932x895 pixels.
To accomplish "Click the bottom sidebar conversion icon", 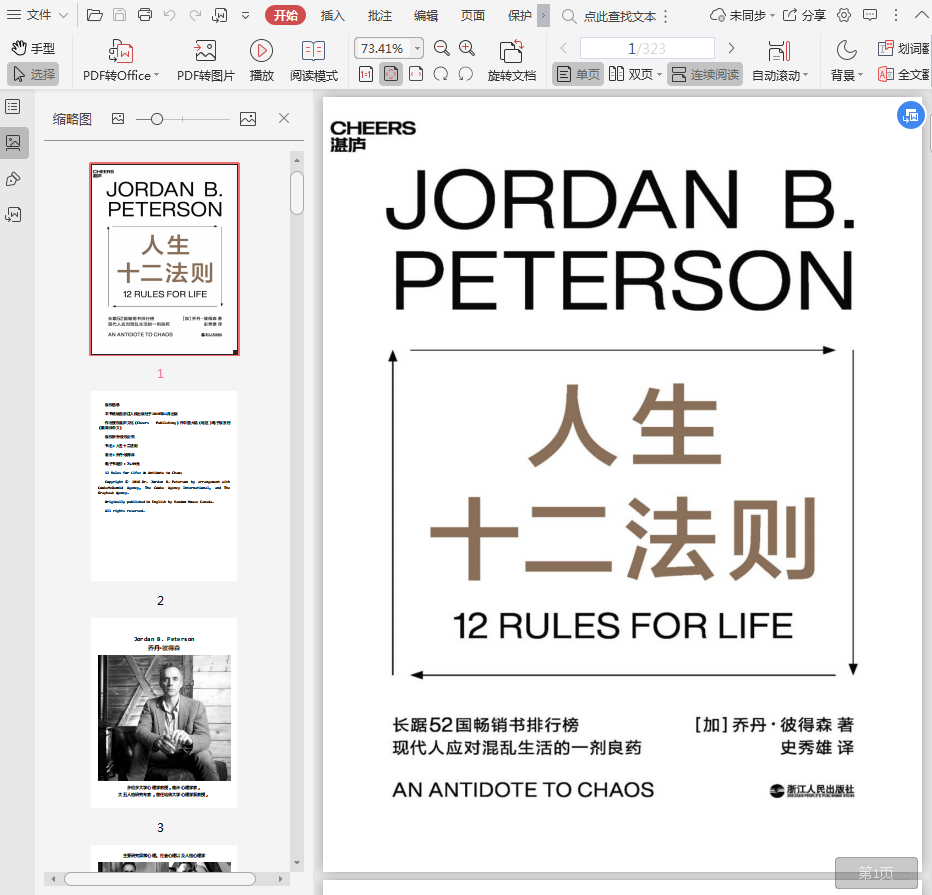I will 13,215.
